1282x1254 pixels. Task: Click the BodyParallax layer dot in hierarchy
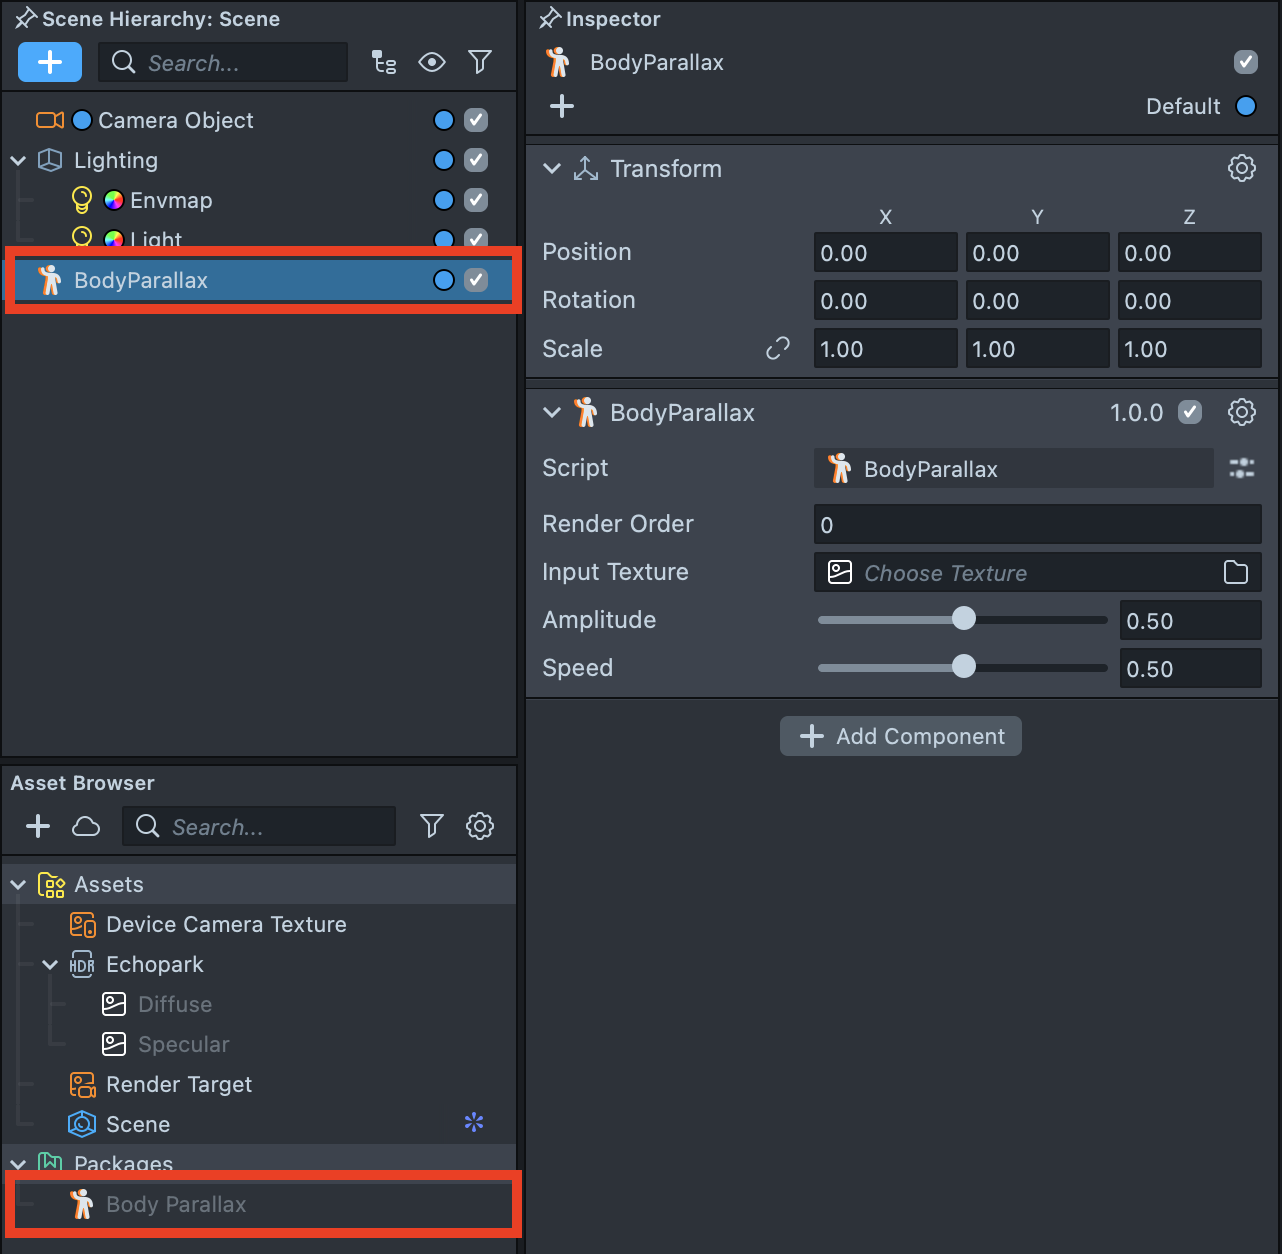point(444,280)
